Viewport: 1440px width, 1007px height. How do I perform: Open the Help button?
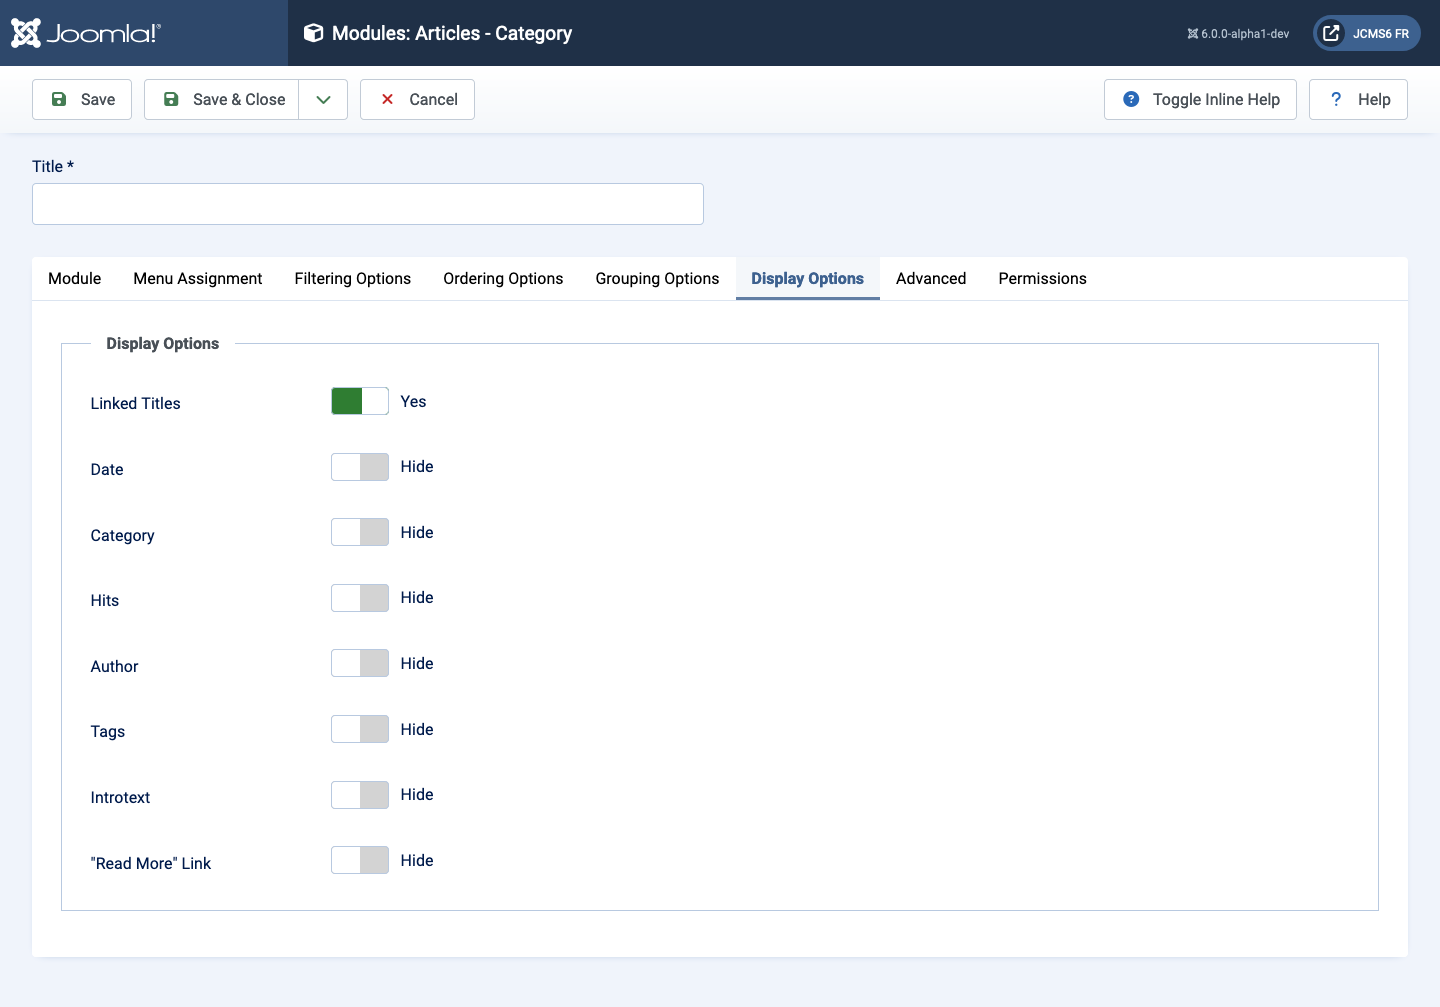(x=1358, y=99)
